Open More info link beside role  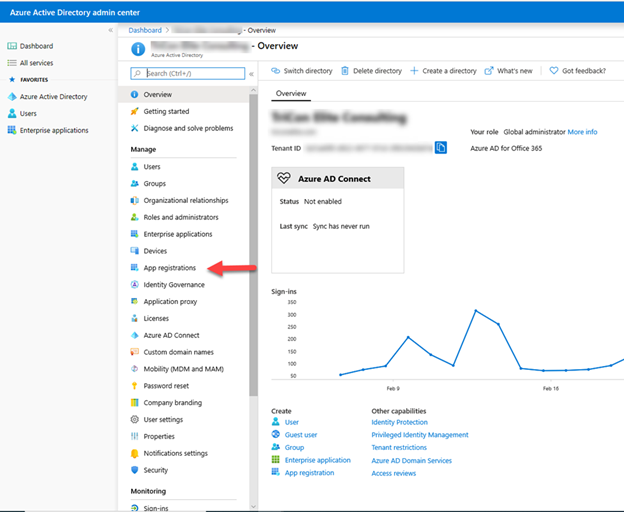click(x=582, y=132)
